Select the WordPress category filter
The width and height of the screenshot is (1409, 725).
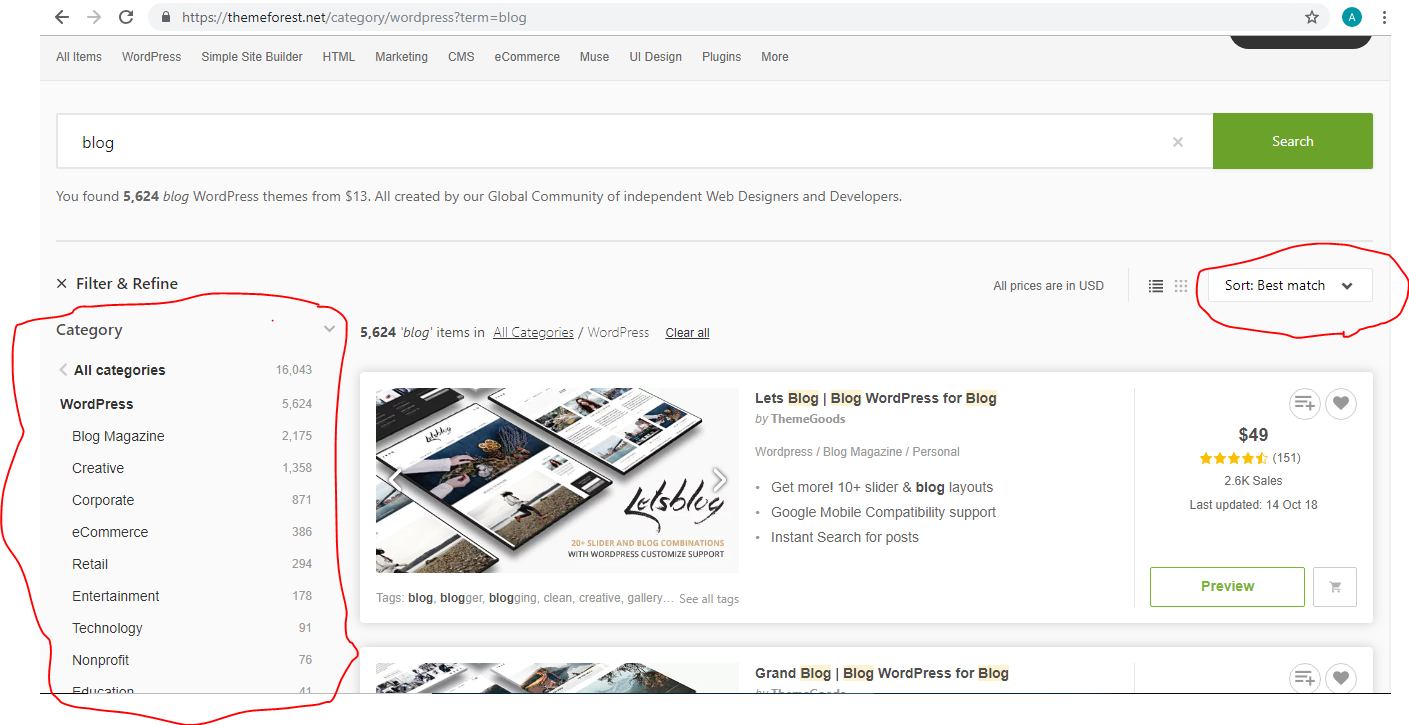pos(97,404)
